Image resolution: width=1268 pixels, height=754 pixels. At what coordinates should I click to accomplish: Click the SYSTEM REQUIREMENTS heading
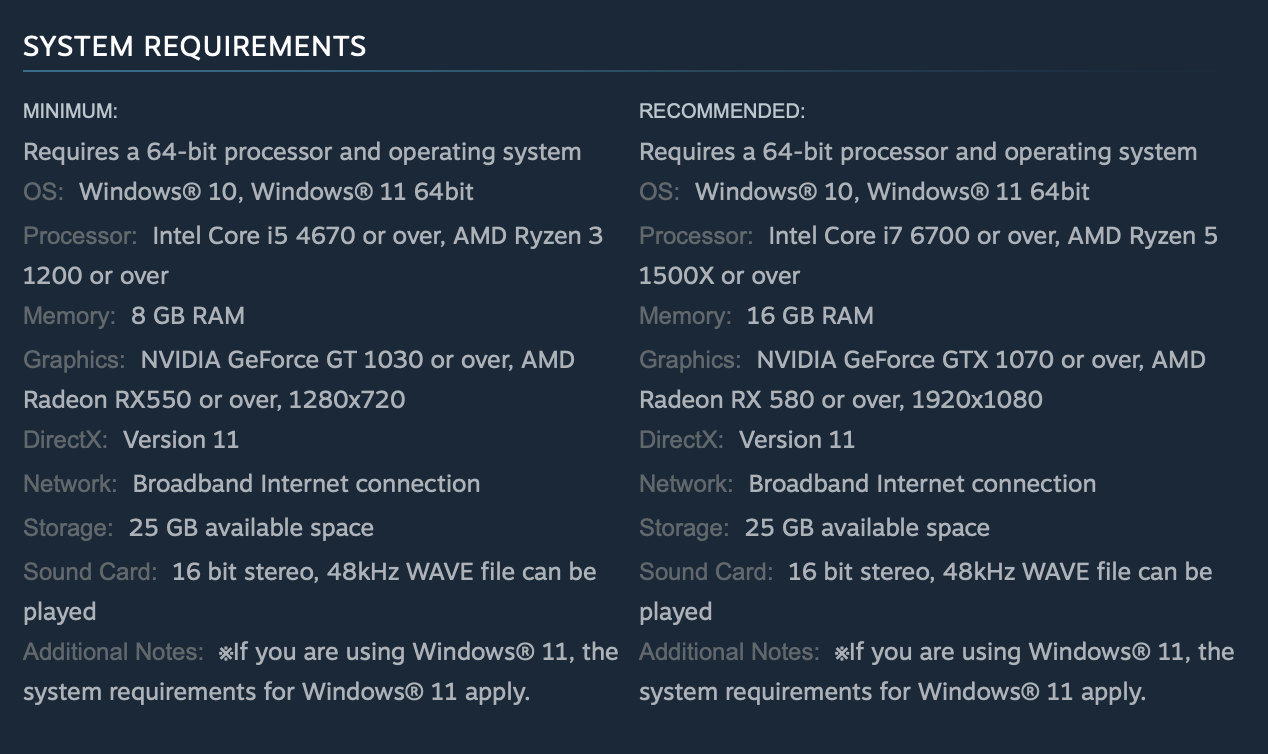coord(194,46)
